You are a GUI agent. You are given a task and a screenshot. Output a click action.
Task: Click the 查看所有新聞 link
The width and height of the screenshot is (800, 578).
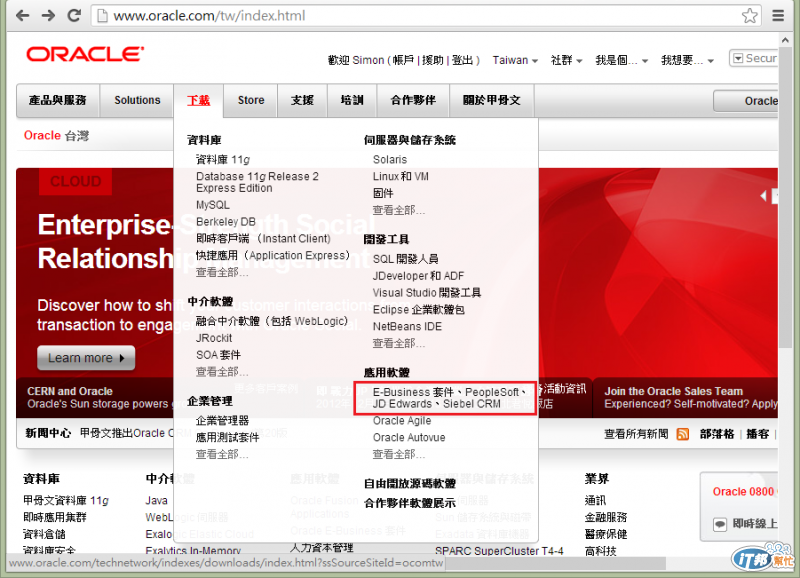click(x=636, y=434)
